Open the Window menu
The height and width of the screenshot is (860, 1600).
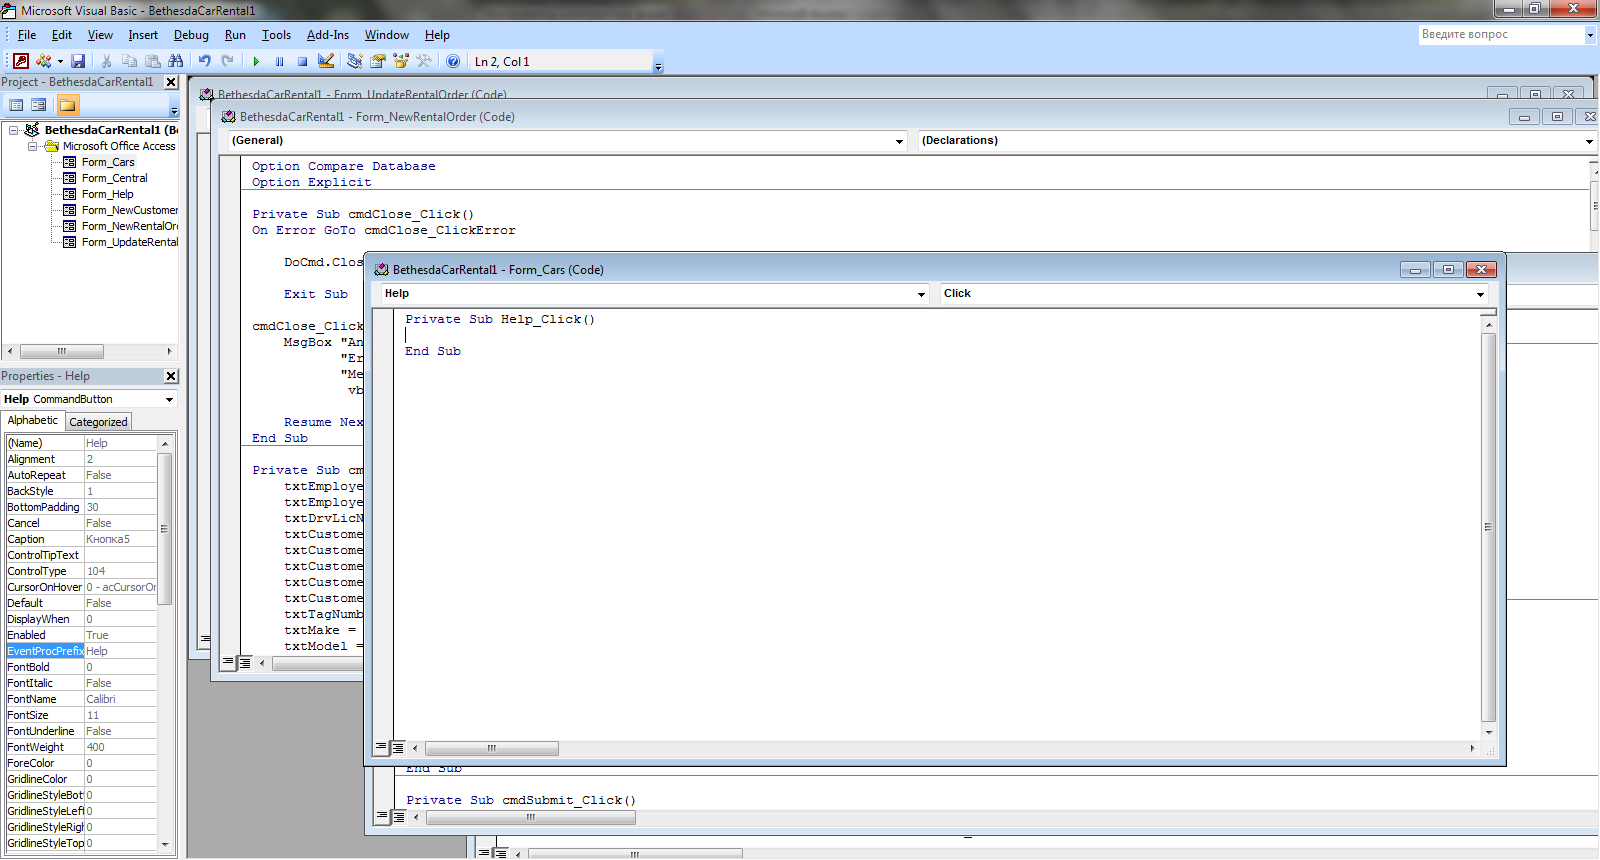[x=386, y=35]
